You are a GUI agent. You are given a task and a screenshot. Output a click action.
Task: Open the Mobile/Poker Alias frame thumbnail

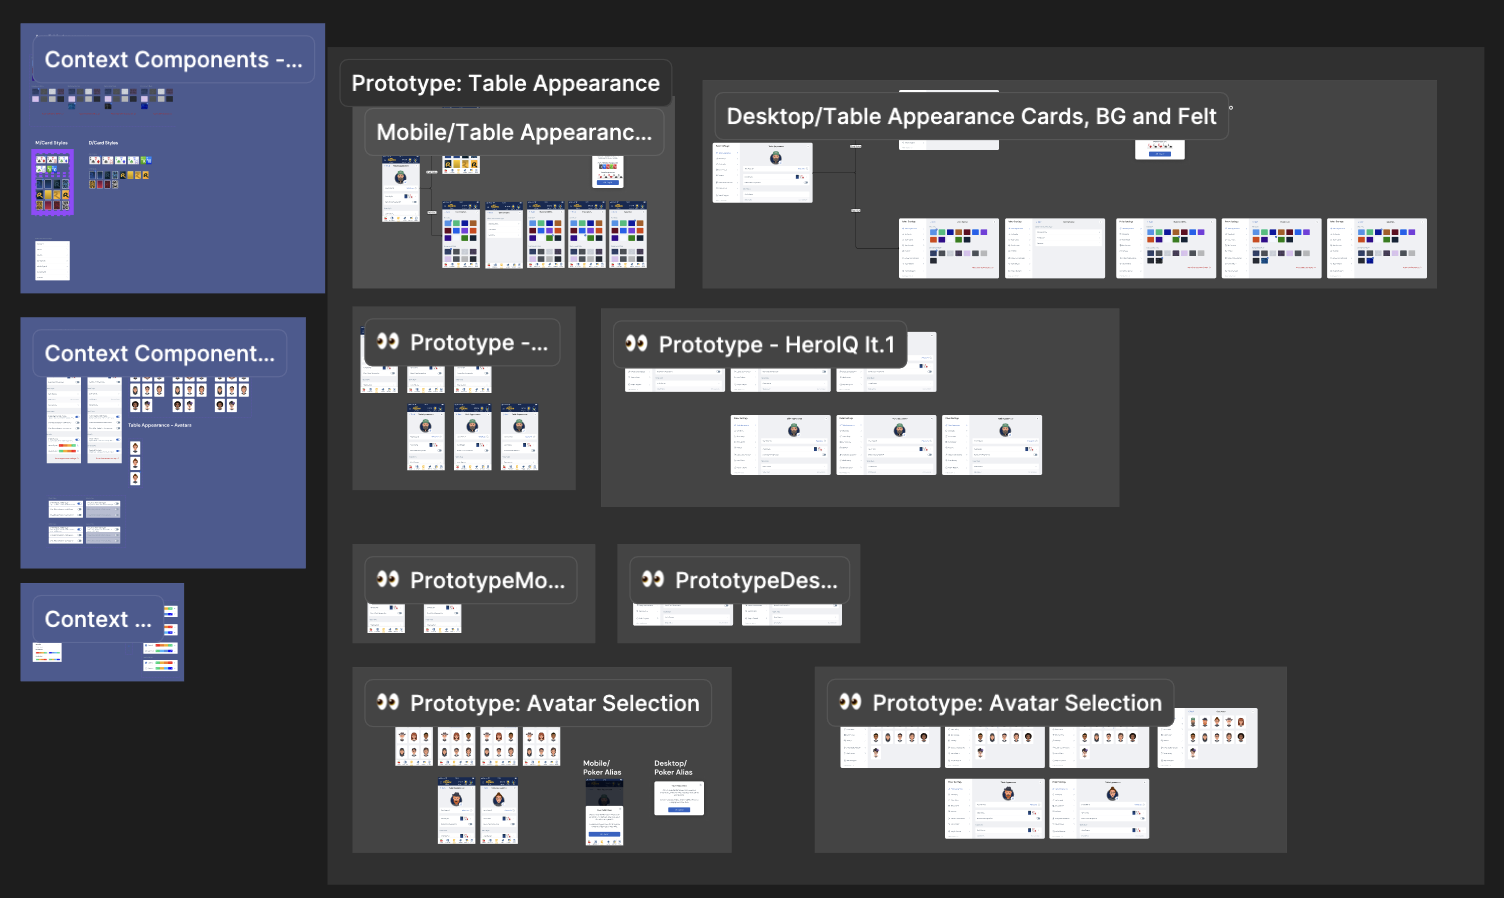(604, 812)
